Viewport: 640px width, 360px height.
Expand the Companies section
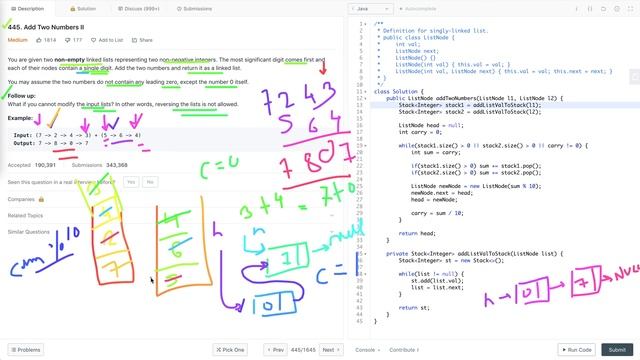pos(21,199)
